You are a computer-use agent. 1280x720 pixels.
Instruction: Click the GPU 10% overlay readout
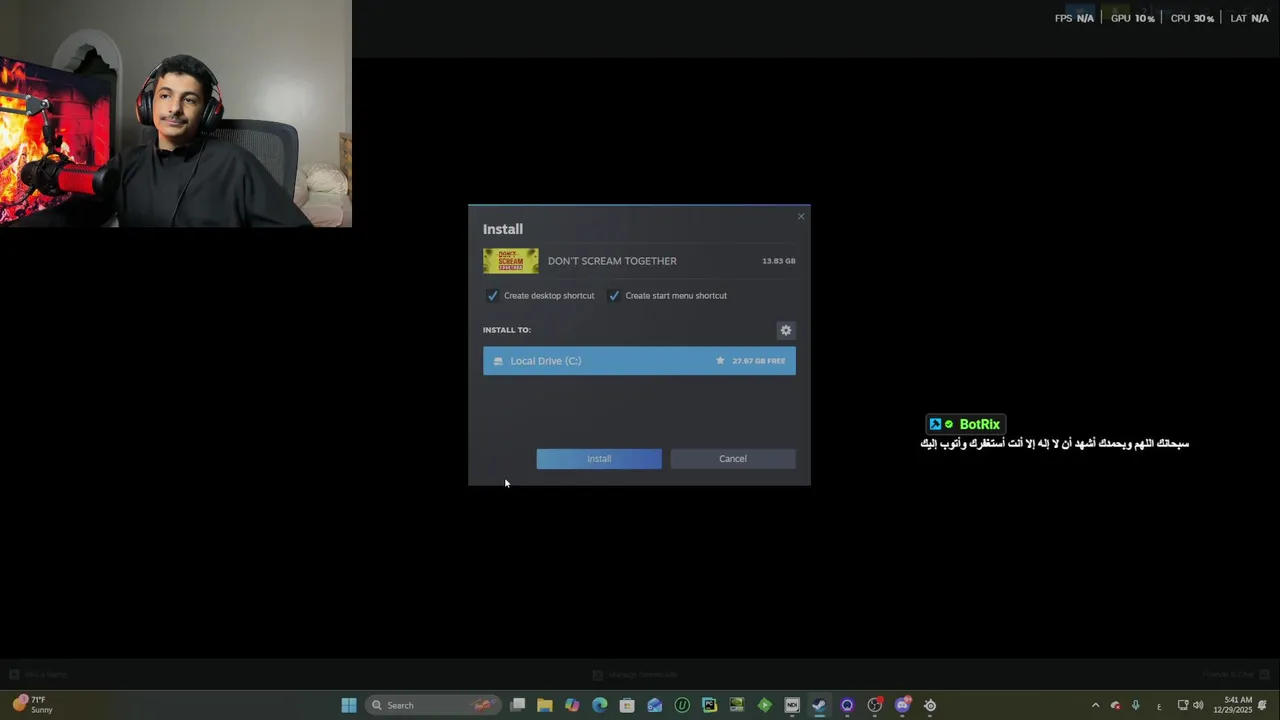click(1133, 18)
